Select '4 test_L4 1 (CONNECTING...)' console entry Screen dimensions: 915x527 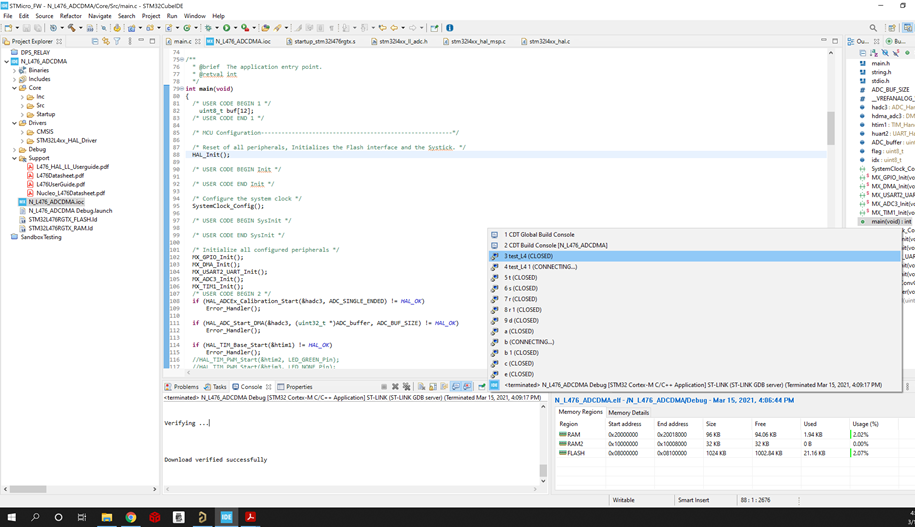(694, 267)
